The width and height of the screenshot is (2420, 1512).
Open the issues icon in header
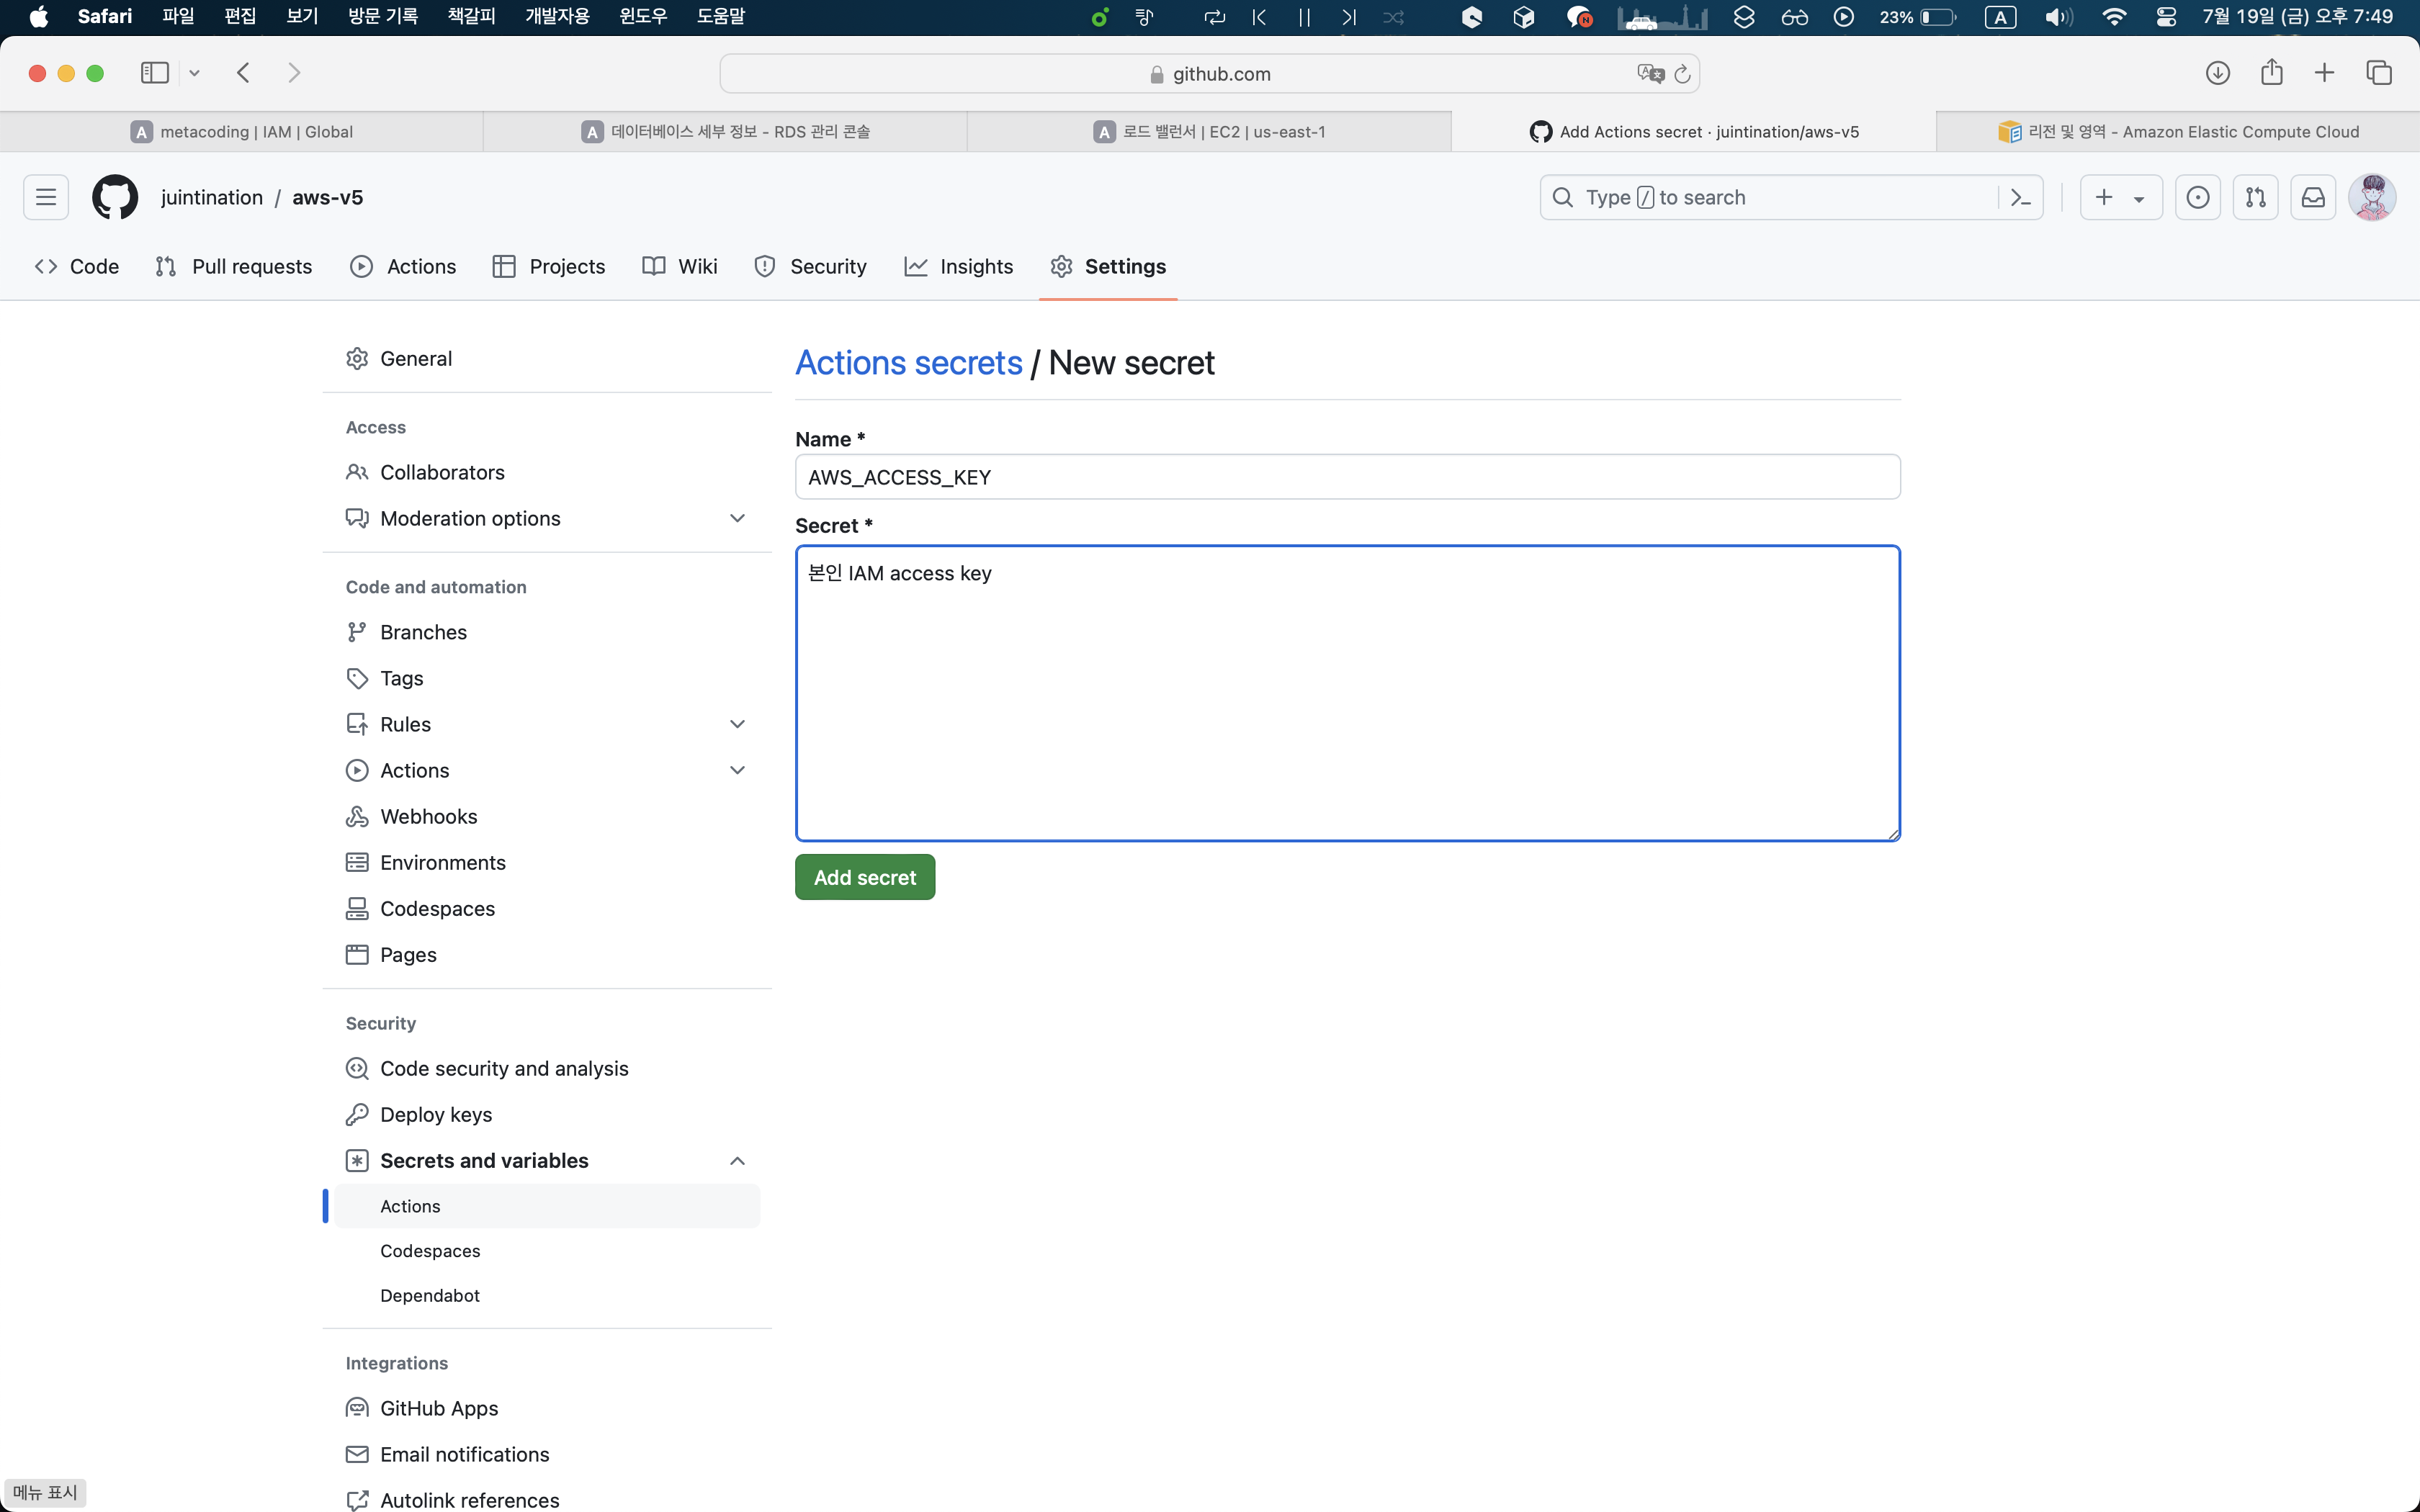click(x=2197, y=197)
